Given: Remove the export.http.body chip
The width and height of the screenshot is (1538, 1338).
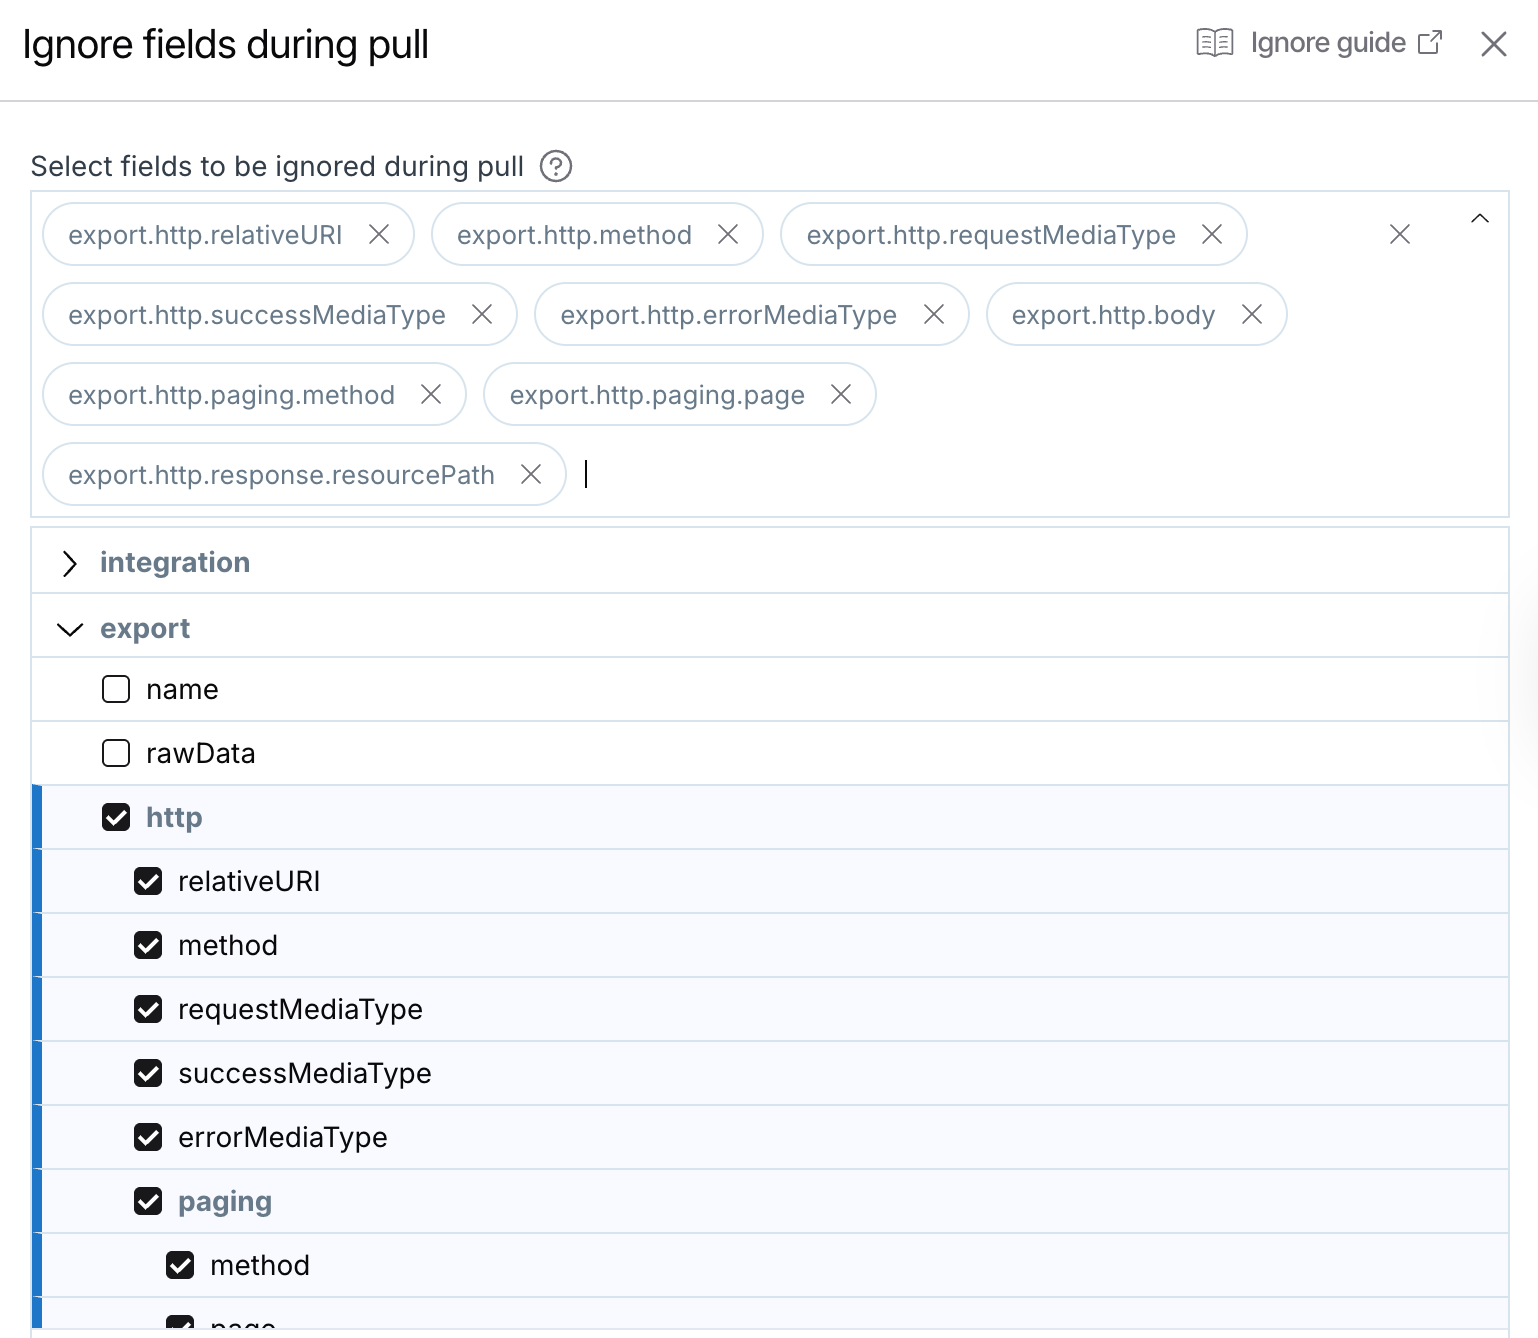Looking at the screenshot, I should [1251, 314].
